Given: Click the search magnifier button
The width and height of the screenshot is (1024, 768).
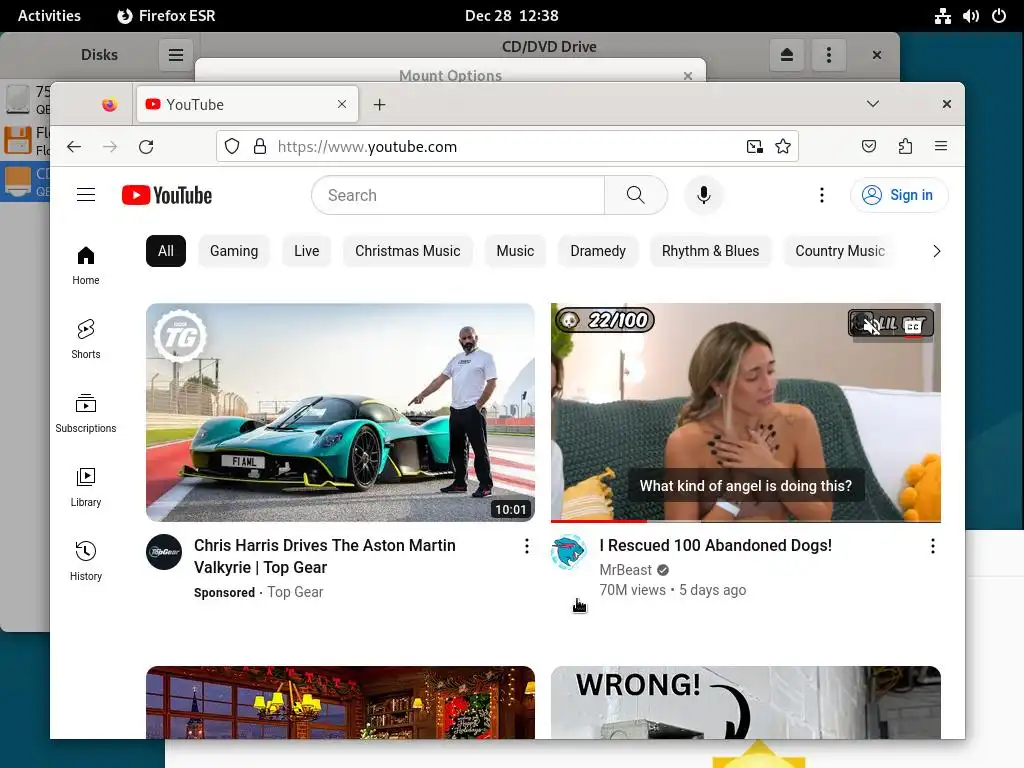Looking at the screenshot, I should coord(635,195).
